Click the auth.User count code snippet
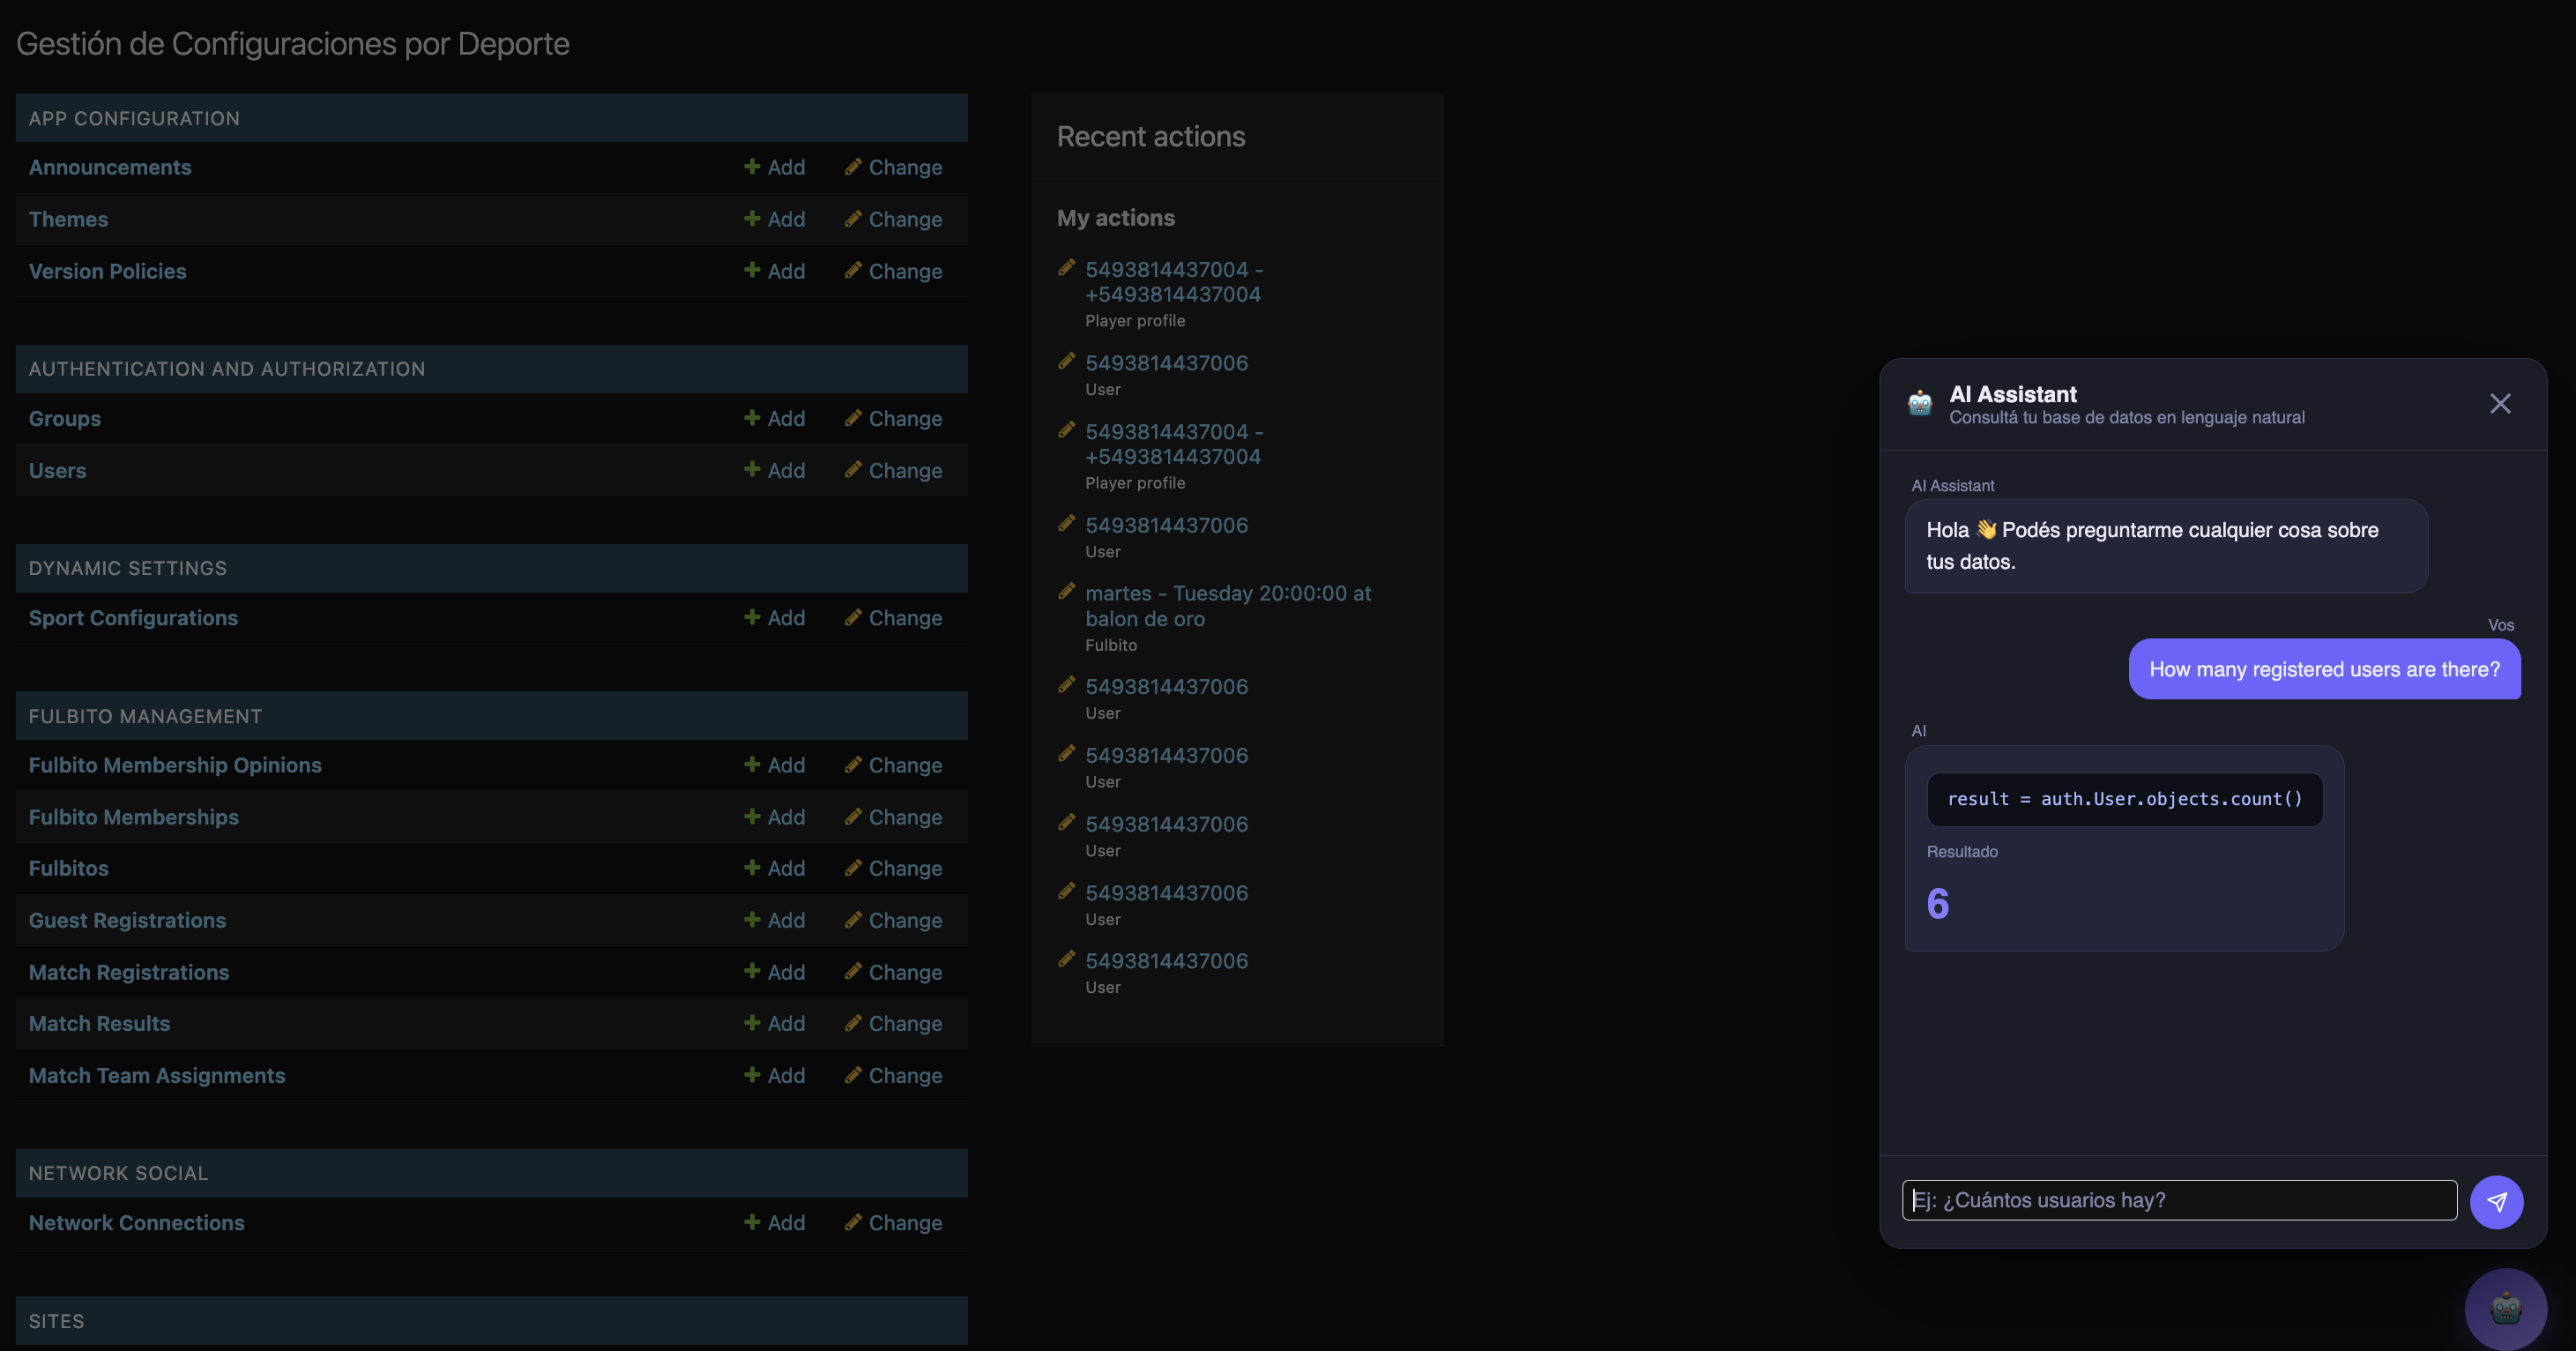 2124,799
